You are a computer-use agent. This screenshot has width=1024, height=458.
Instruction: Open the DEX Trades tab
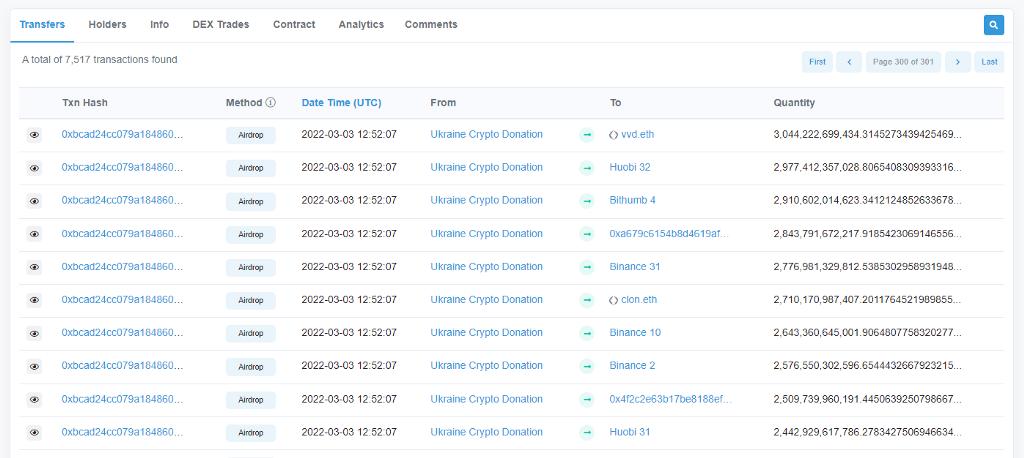click(220, 24)
